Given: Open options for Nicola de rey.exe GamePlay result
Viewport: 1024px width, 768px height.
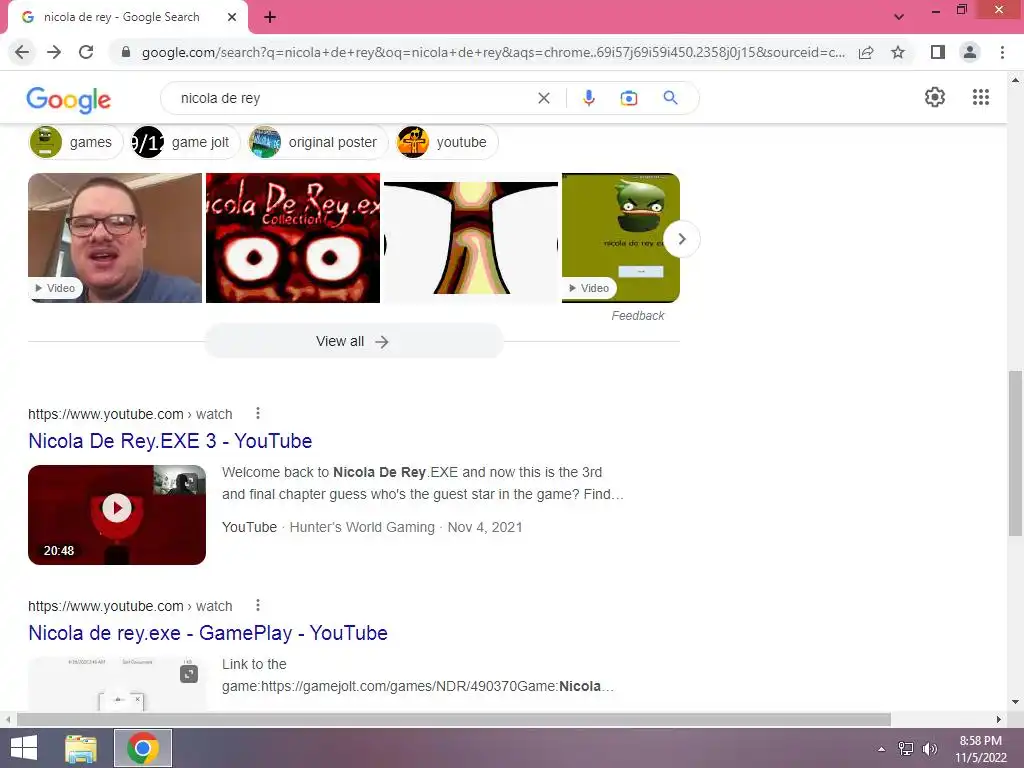Looking at the screenshot, I should pos(258,605).
